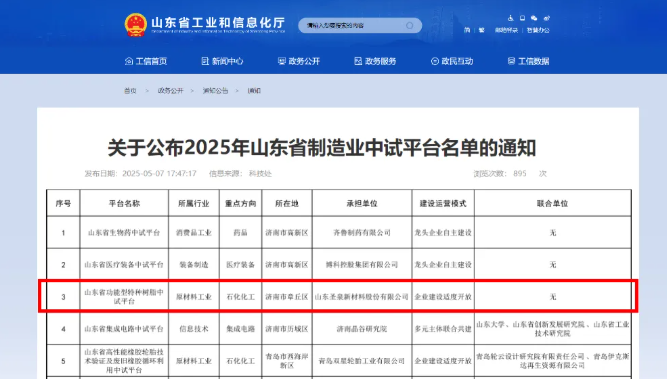Click the cell 消费品工业
Image resolution: width=667 pixels, height=379 pixels.
point(194,233)
